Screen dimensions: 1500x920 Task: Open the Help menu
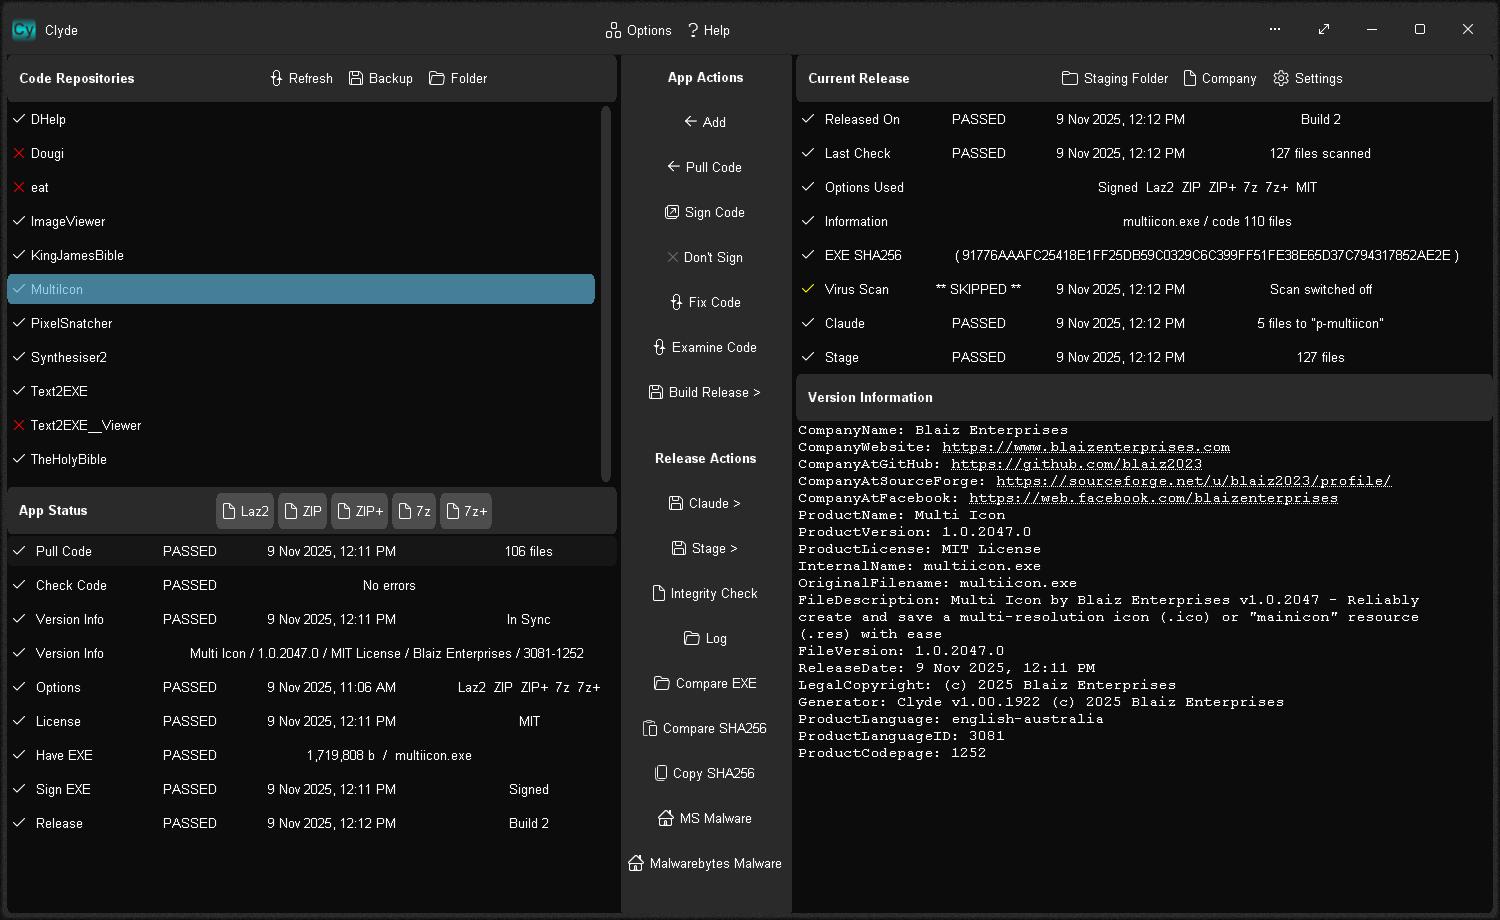tap(709, 30)
